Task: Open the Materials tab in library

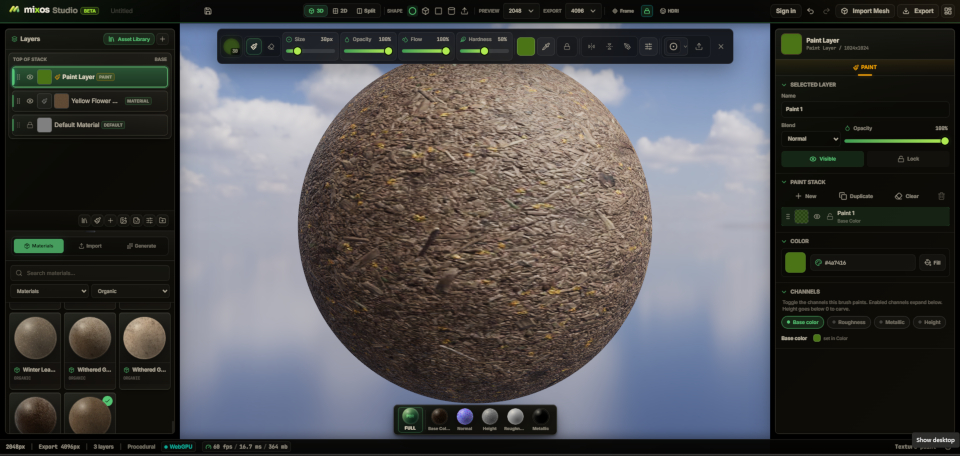Action: pyautogui.click(x=39, y=246)
